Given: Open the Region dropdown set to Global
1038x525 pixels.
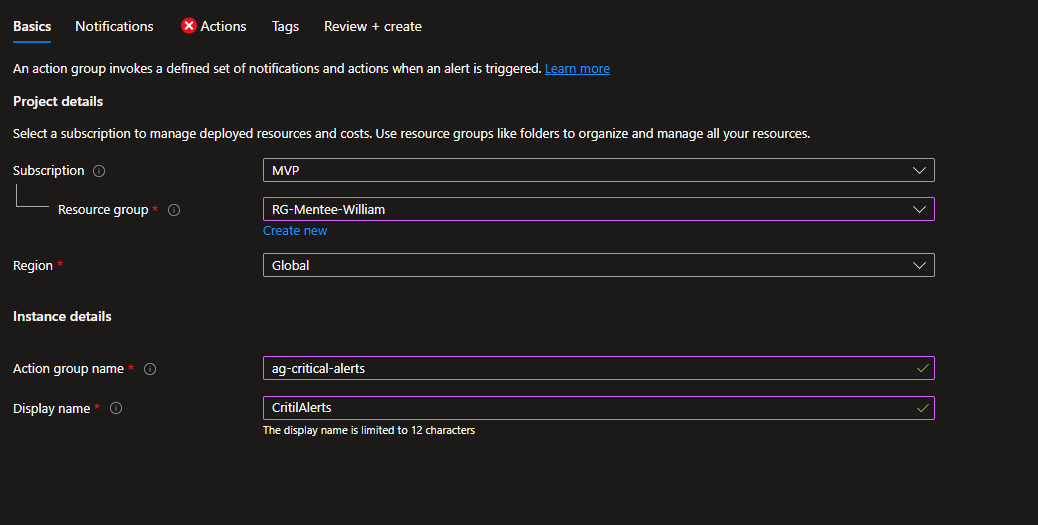Looking at the screenshot, I should (598, 265).
